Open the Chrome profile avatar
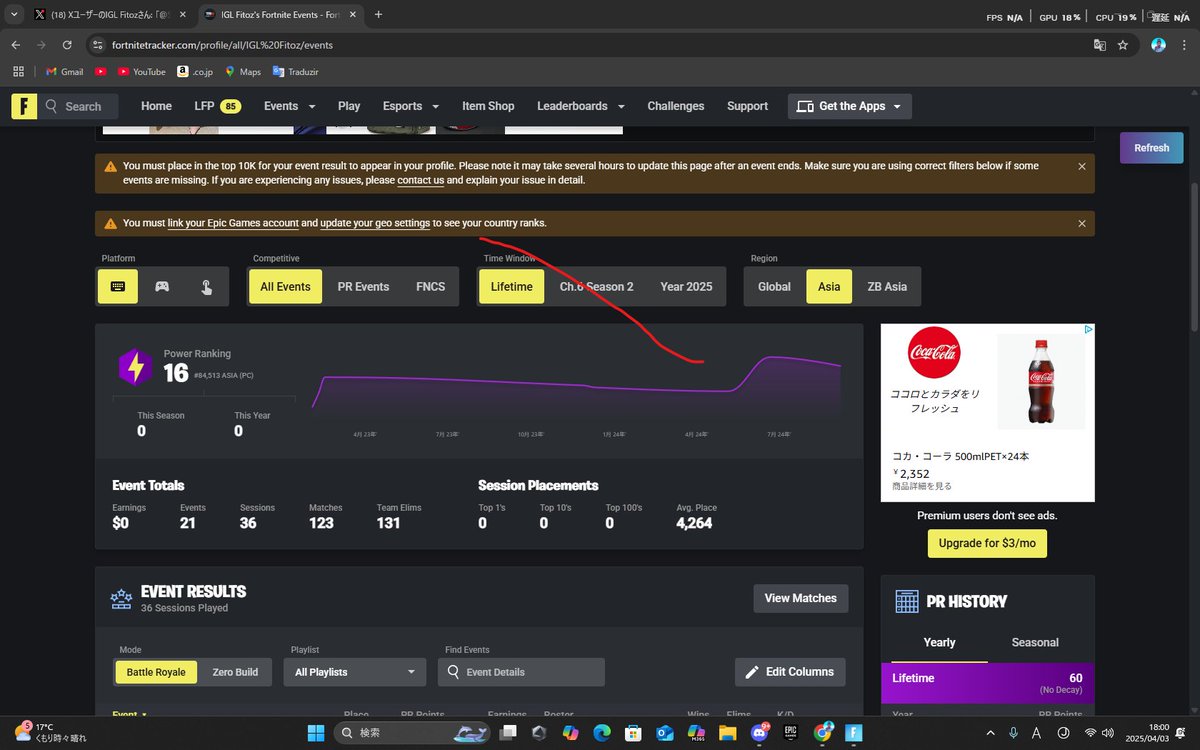Screen dimensions: 1200x750 coord(1159,45)
